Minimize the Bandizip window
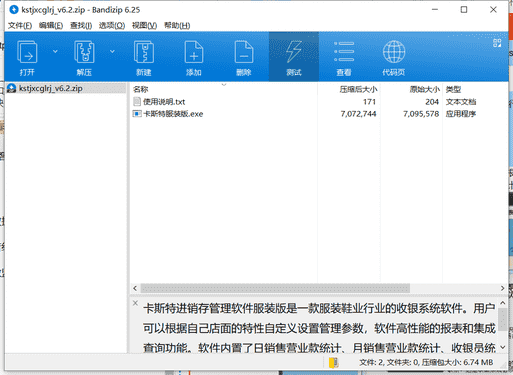 435,10
